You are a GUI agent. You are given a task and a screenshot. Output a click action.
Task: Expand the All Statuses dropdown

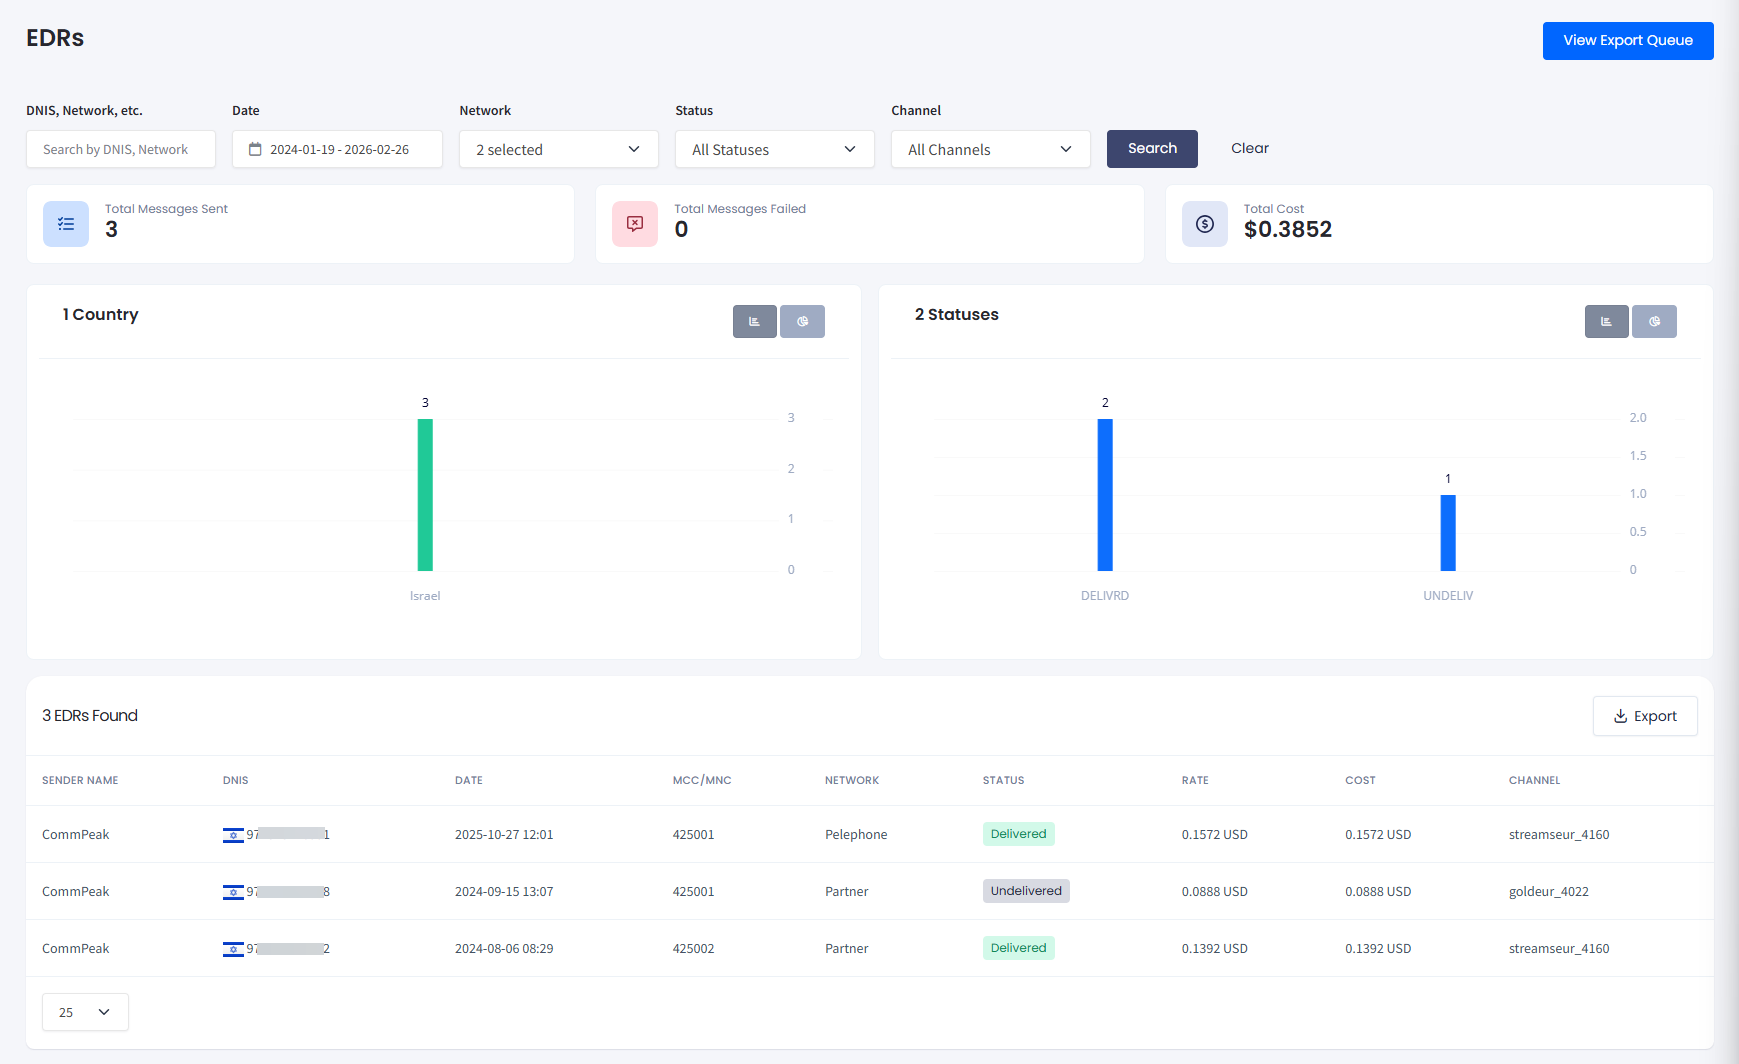[774, 148]
